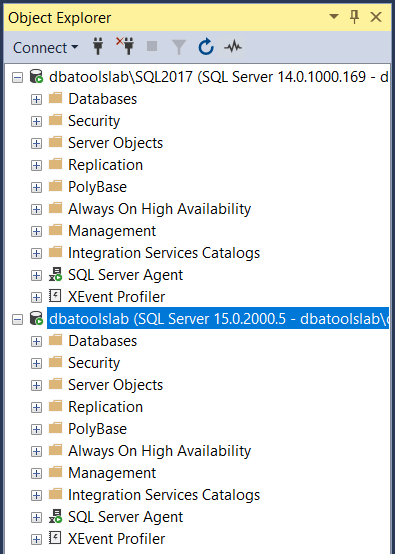395x554 pixels.
Task: Click Always On folder icon under 15.0.2000.5 server
Action: (55, 450)
